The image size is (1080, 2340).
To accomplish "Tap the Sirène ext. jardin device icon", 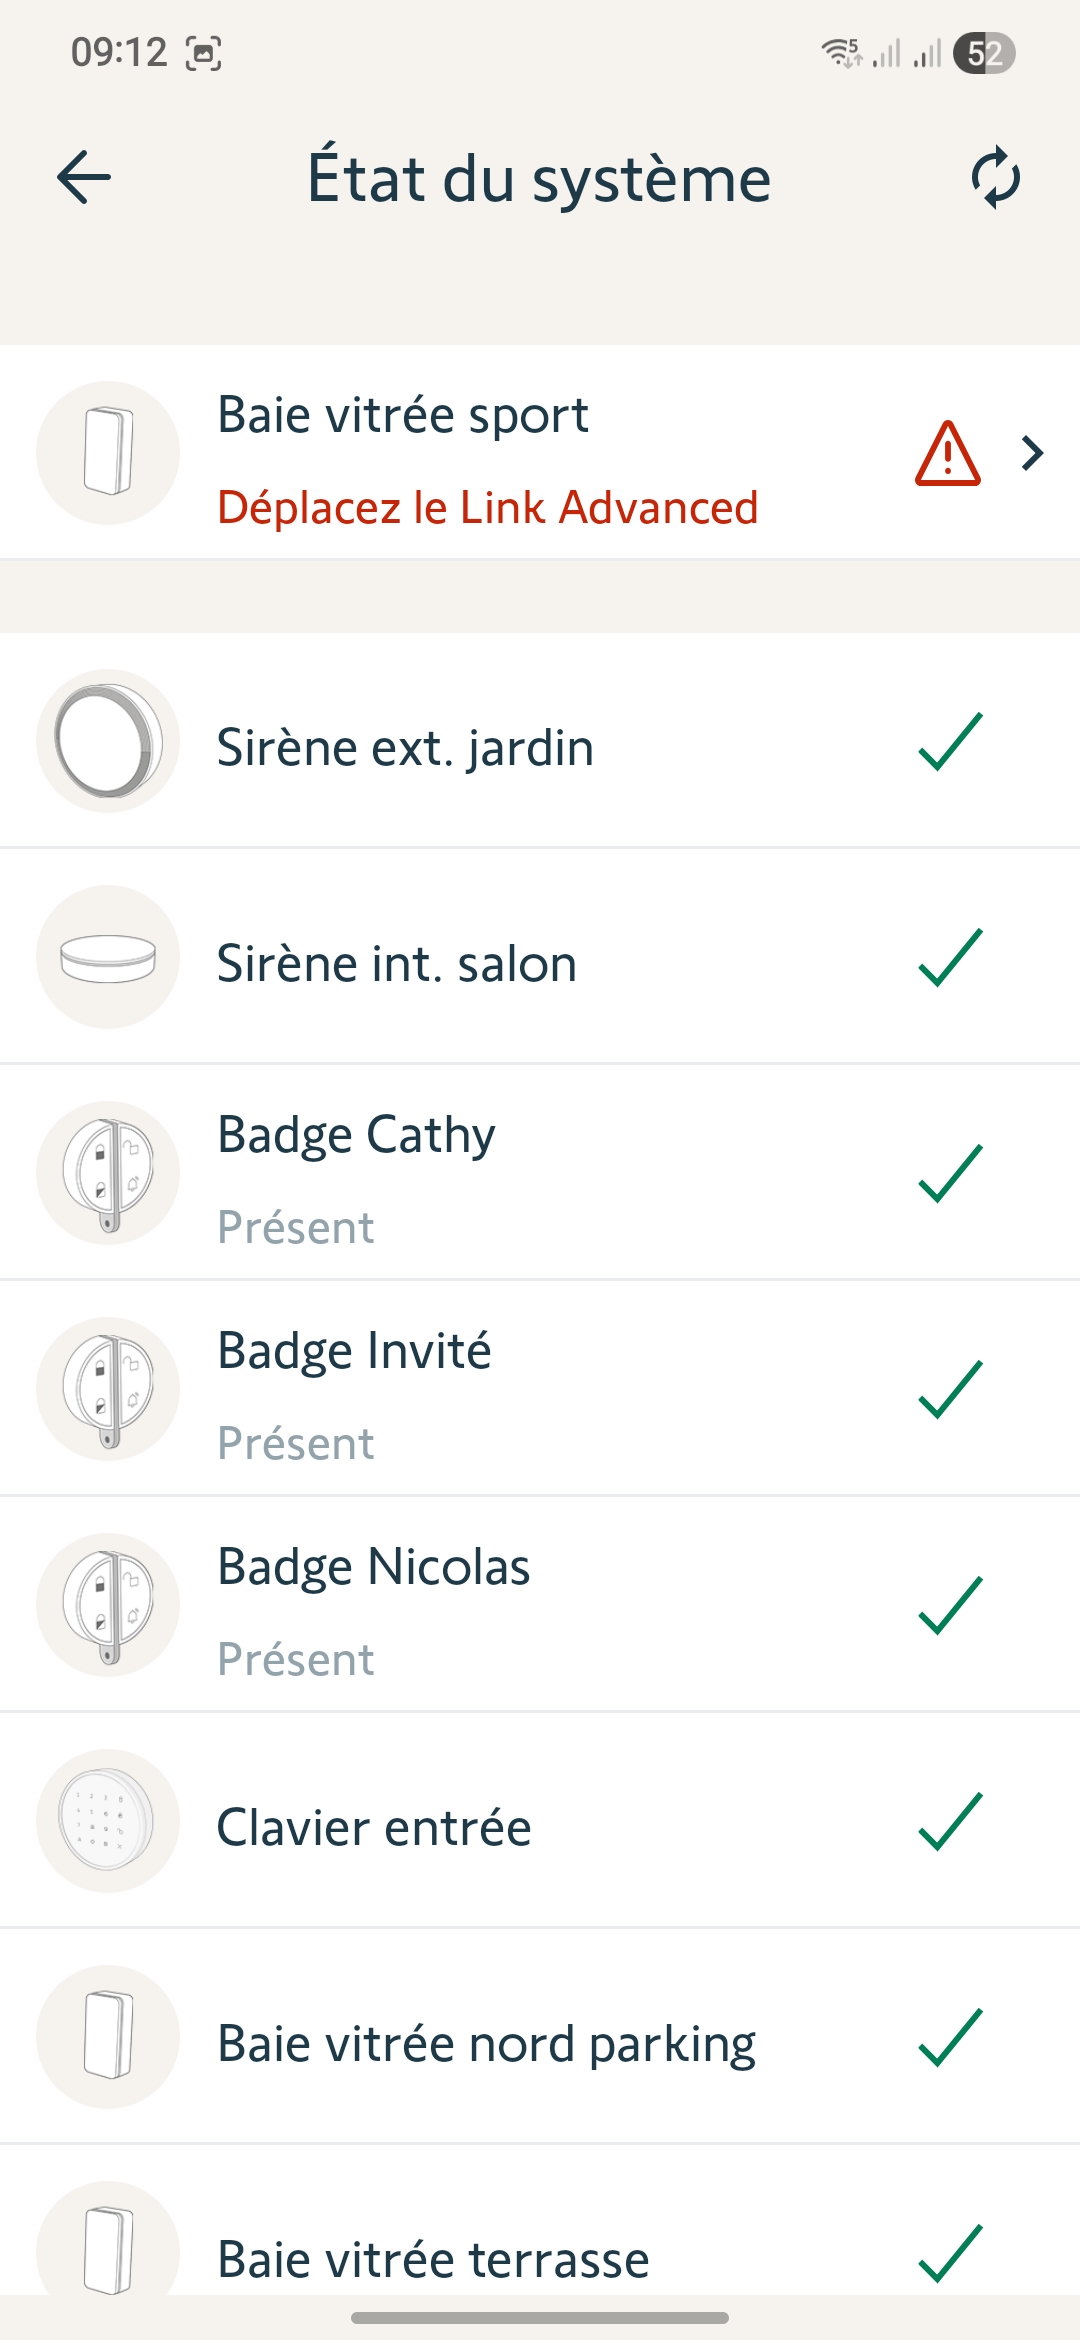I will 108,741.
